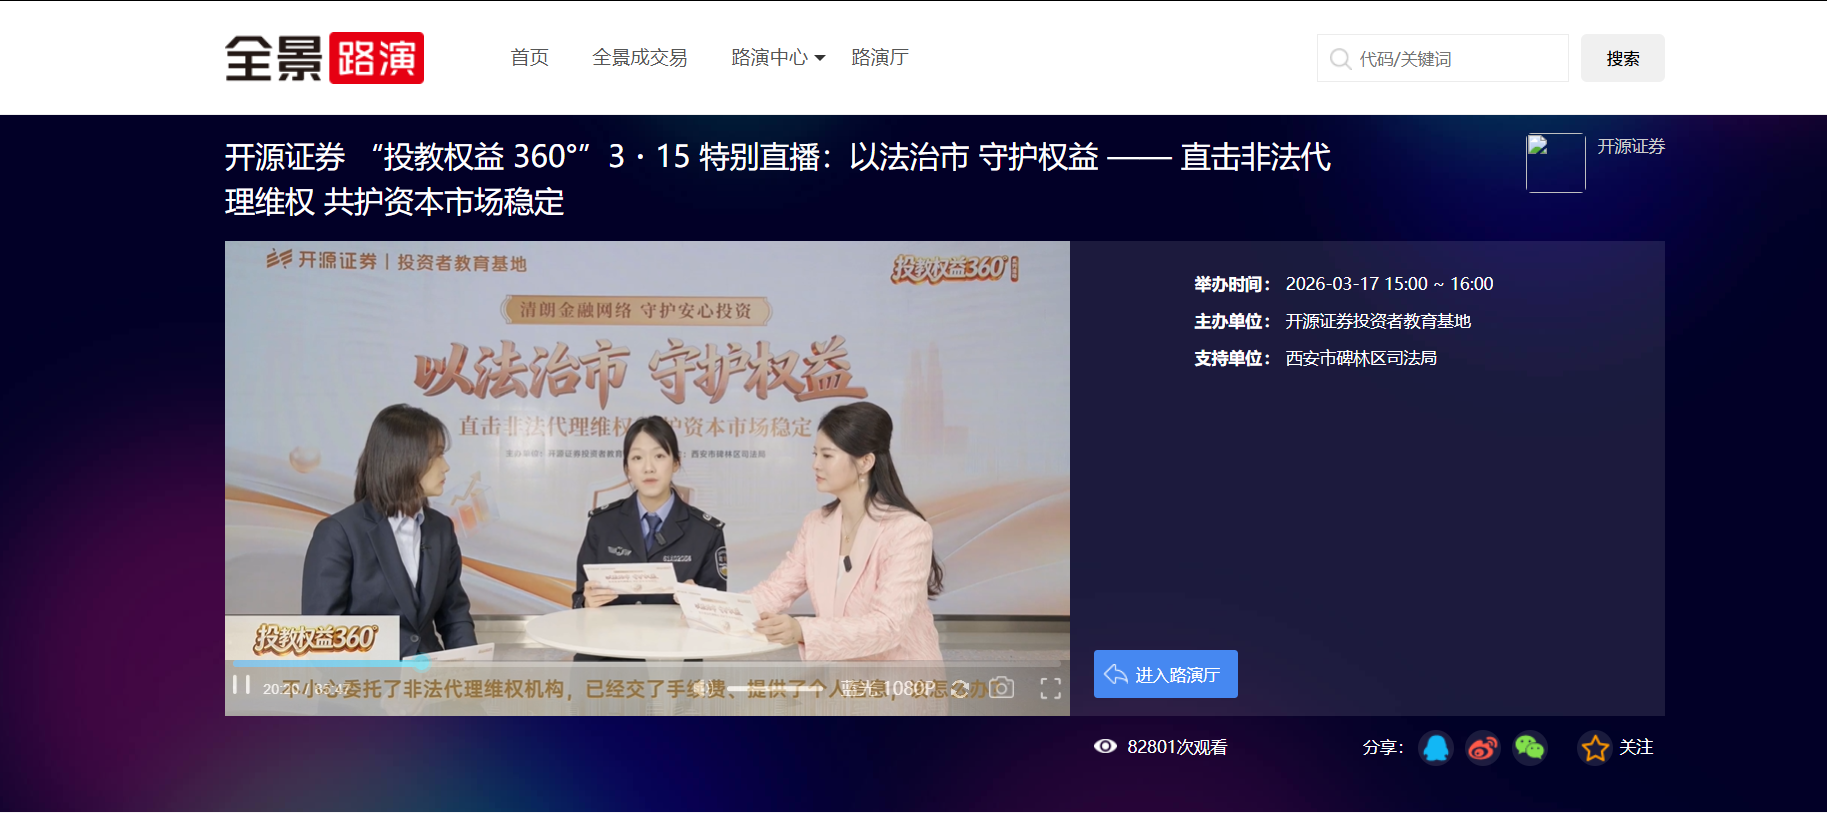Go to 首页 in navigation
Screen dimensions: 1827x813
[529, 58]
